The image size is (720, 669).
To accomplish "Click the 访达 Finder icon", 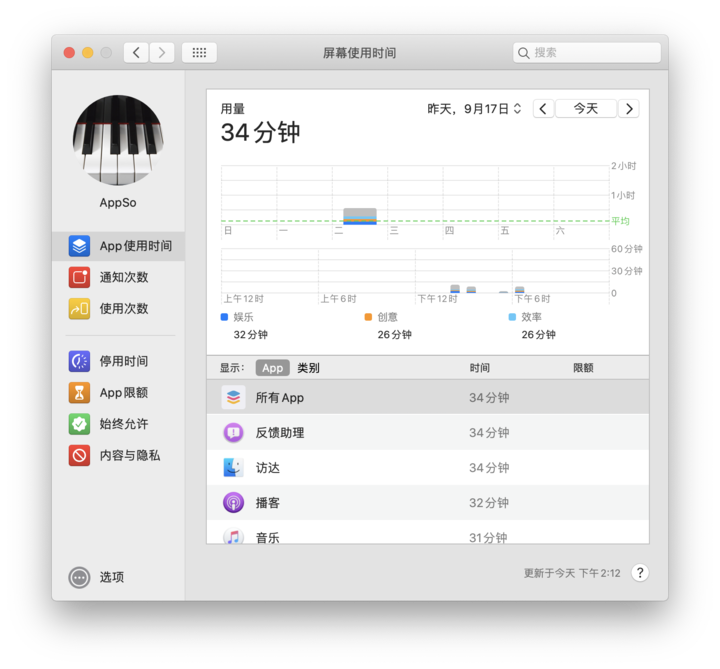I will [233, 467].
